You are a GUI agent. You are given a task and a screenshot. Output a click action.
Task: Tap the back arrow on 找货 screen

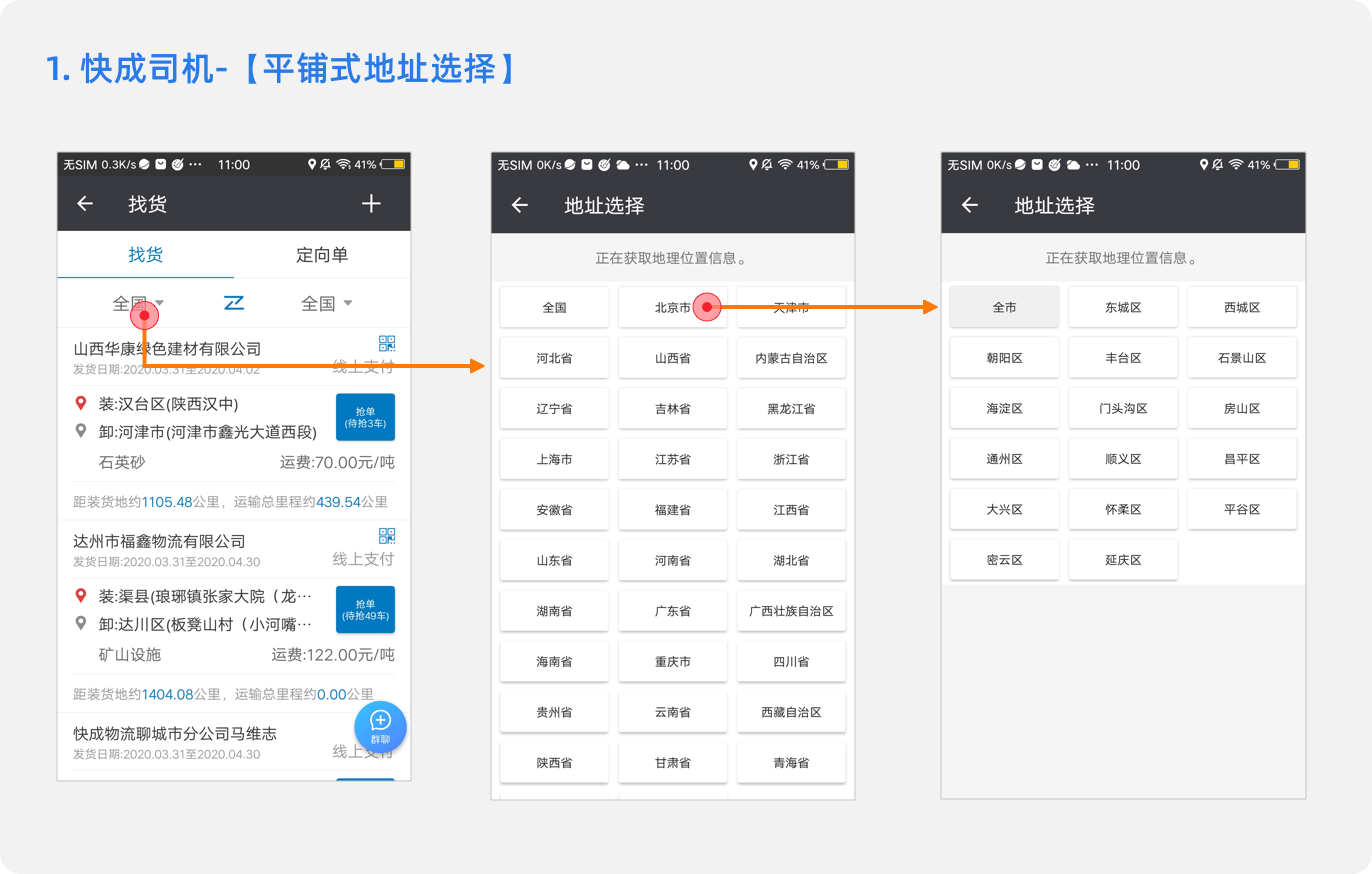[85, 204]
